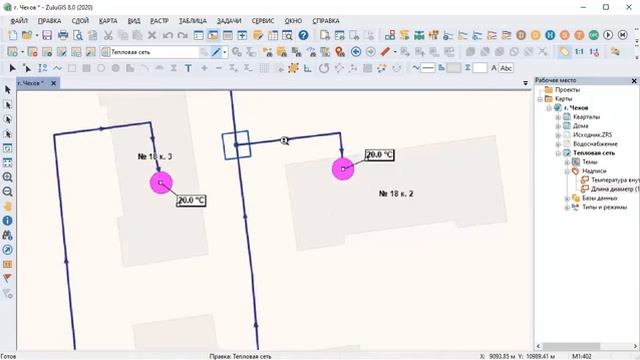
Task: Select zoom out magnifier on left sidebar
Action: (7, 191)
